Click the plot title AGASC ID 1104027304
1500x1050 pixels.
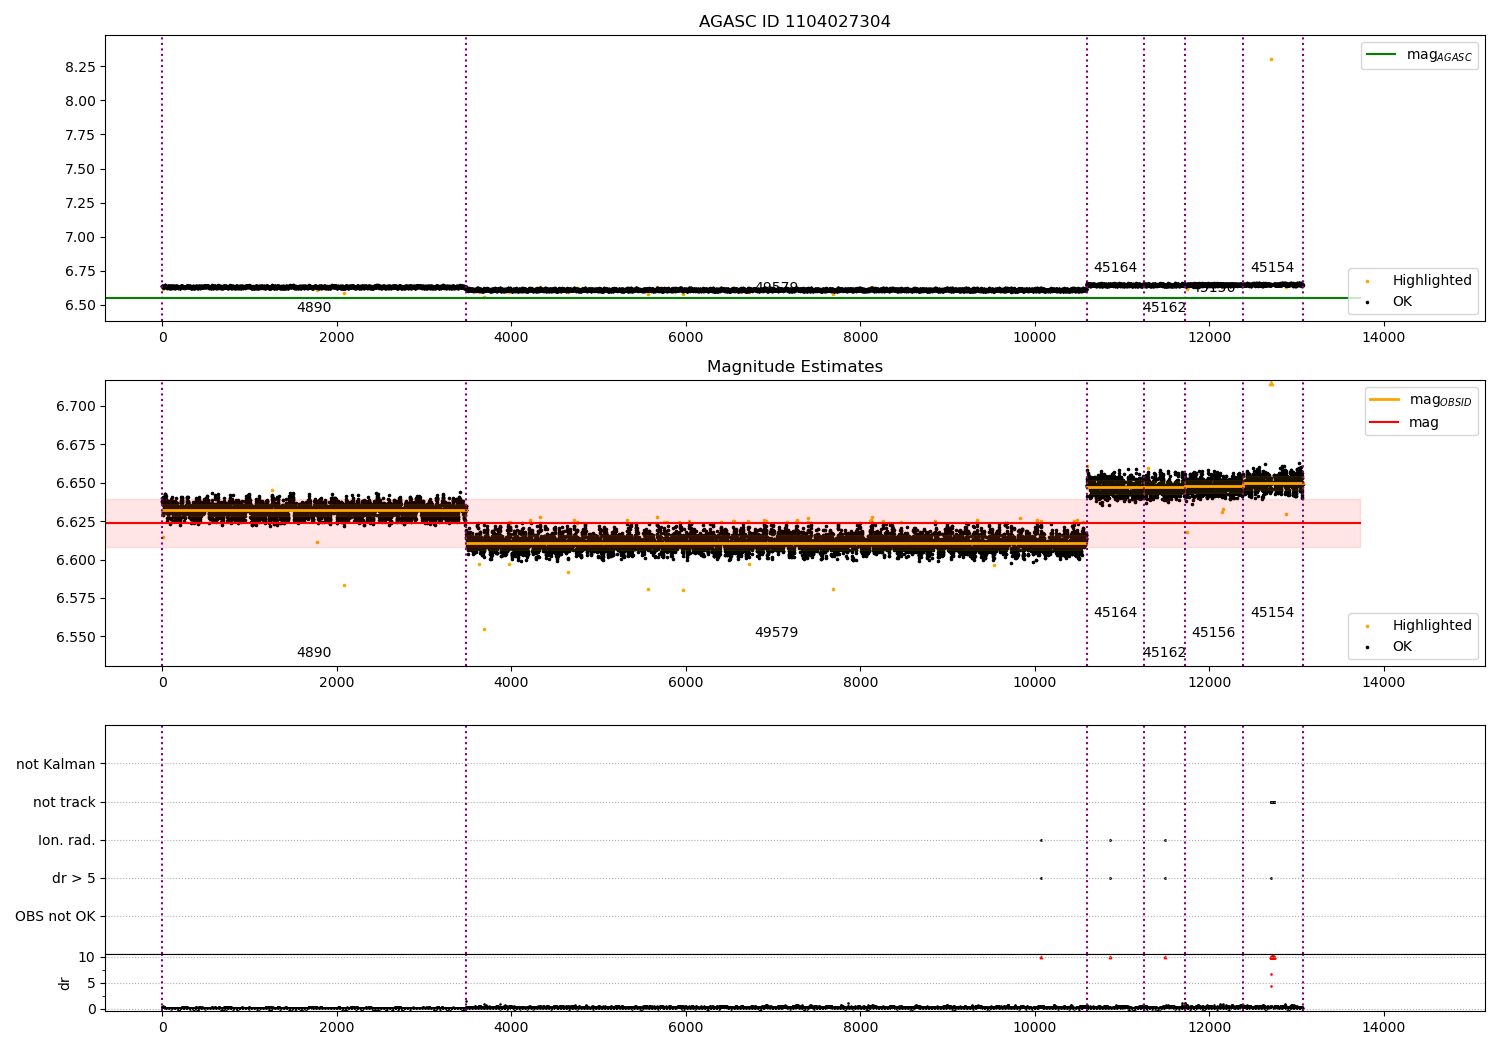pyautogui.click(x=794, y=22)
